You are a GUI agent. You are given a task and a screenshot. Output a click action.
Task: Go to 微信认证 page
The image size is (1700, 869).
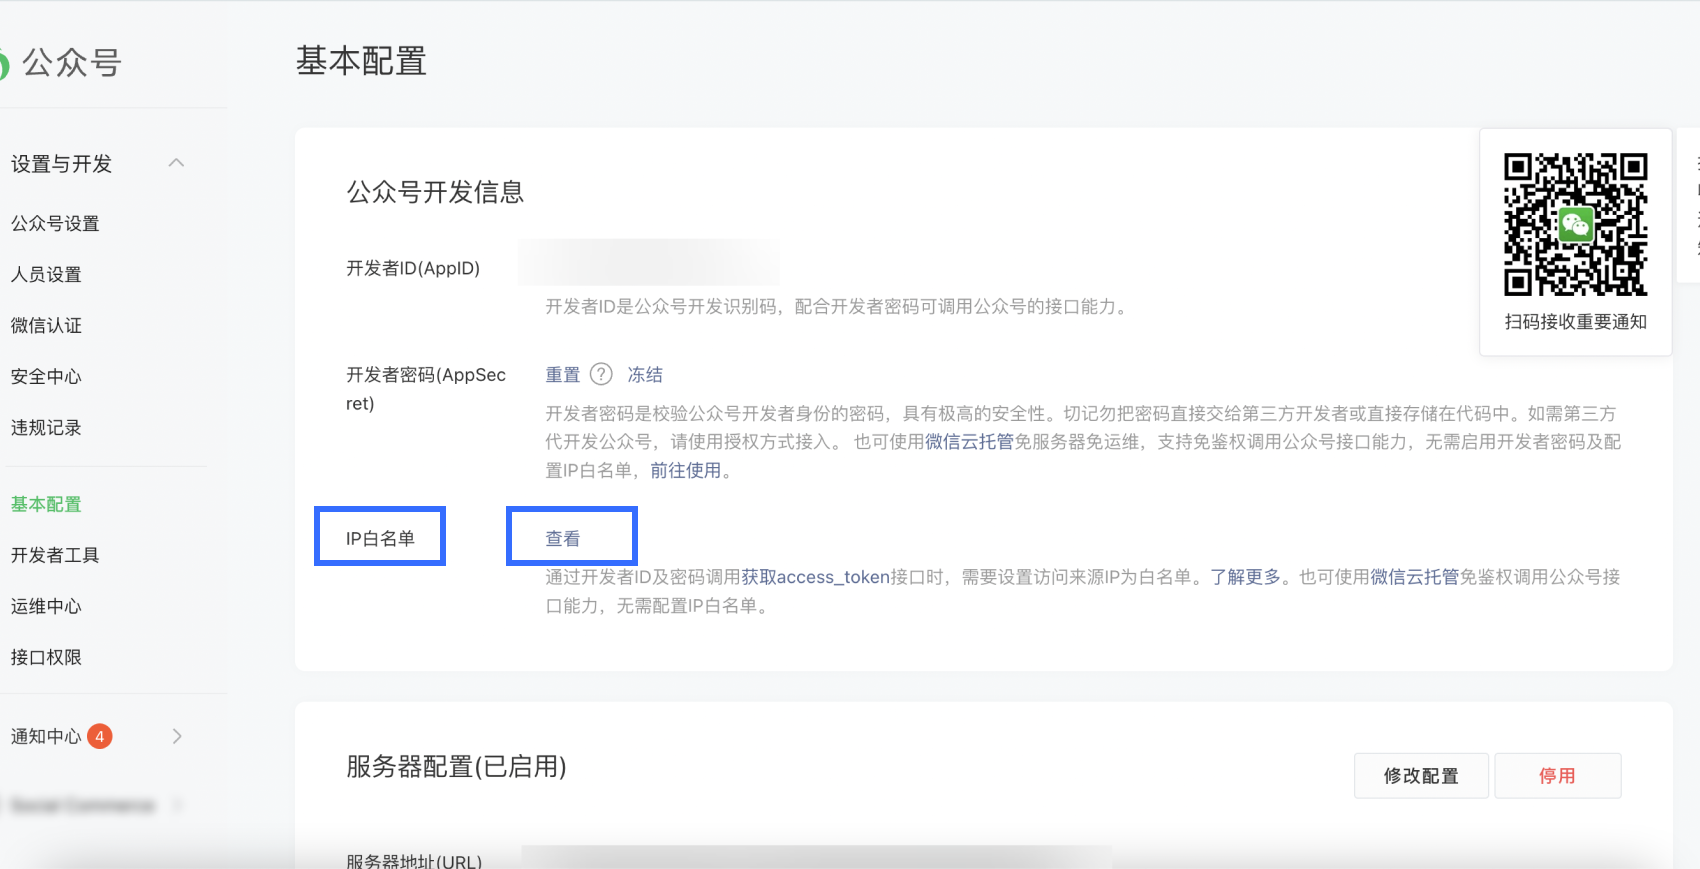[46, 325]
